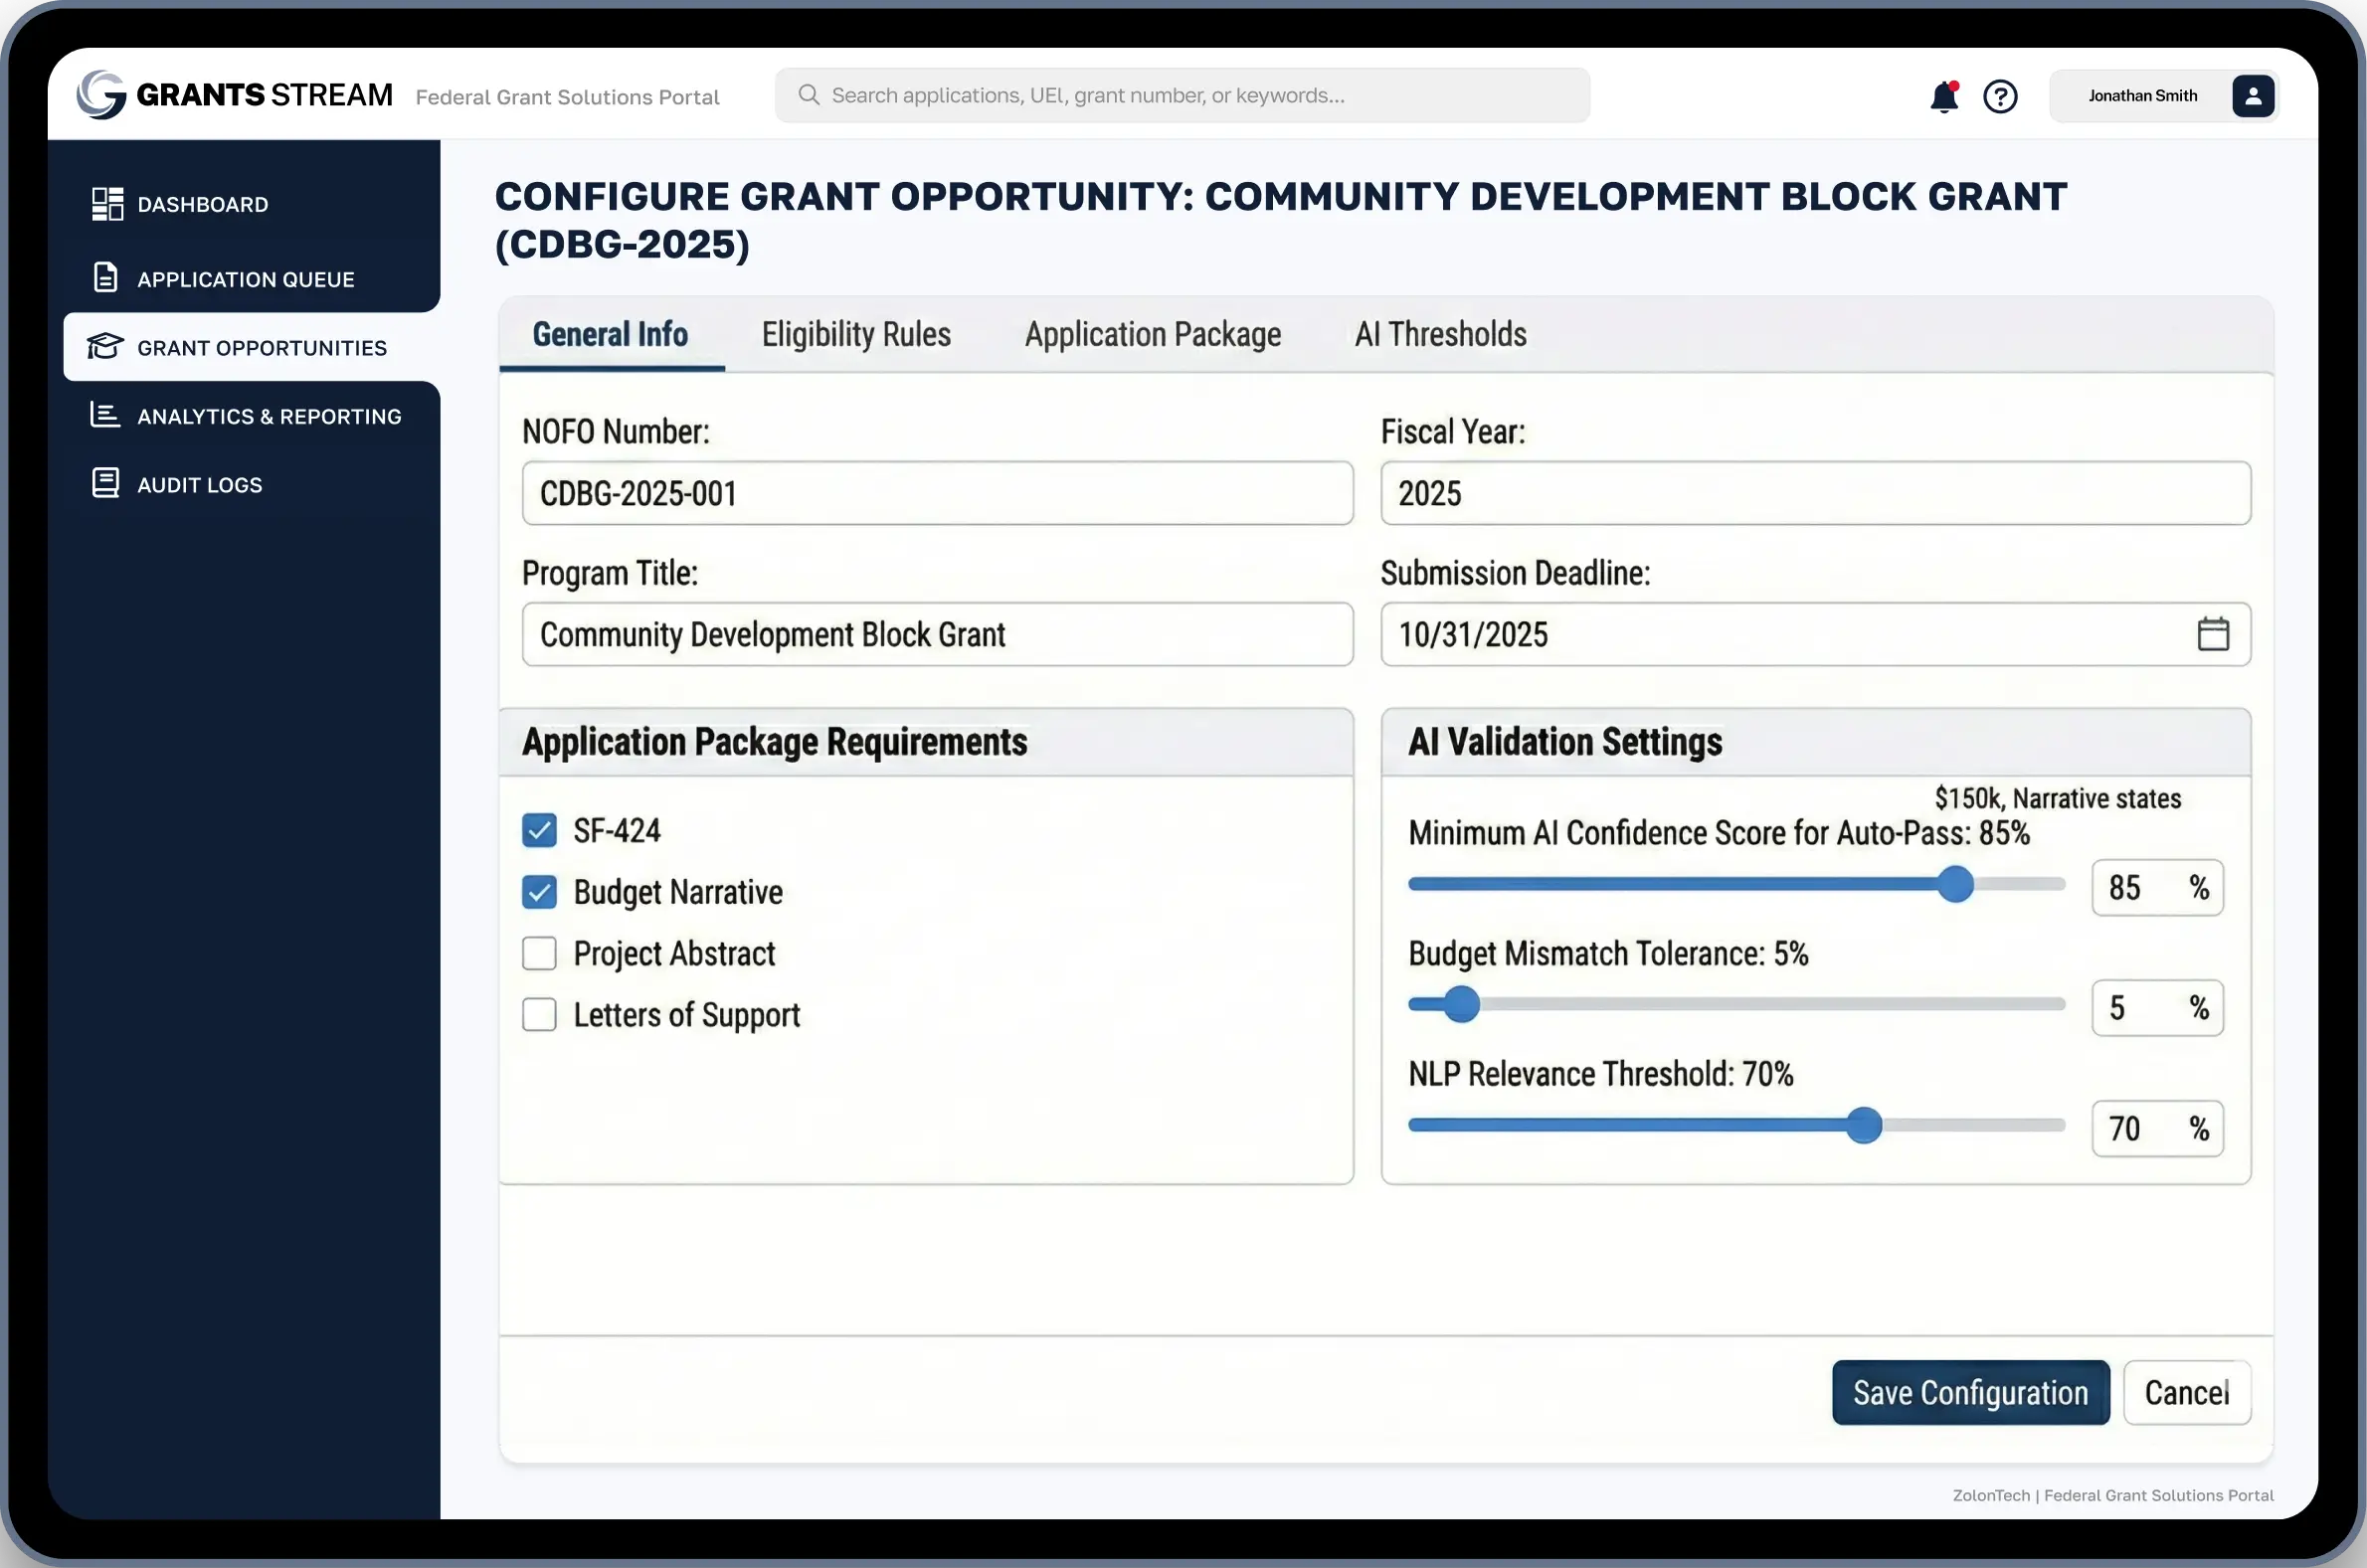The height and width of the screenshot is (1568, 2367).
Task: Click the Save Configuration button
Action: (x=1970, y=1392)
